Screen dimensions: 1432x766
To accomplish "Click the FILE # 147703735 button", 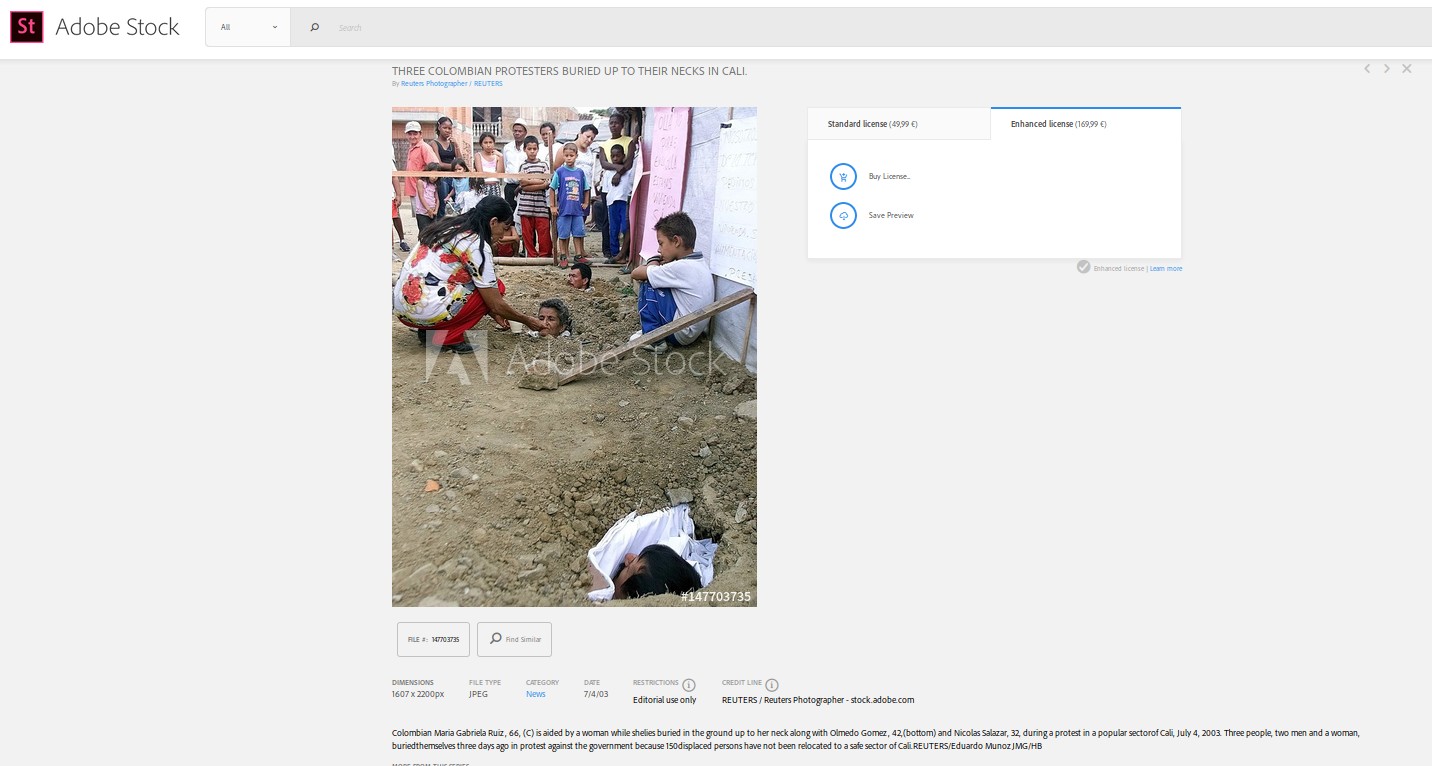I will 433,639.
